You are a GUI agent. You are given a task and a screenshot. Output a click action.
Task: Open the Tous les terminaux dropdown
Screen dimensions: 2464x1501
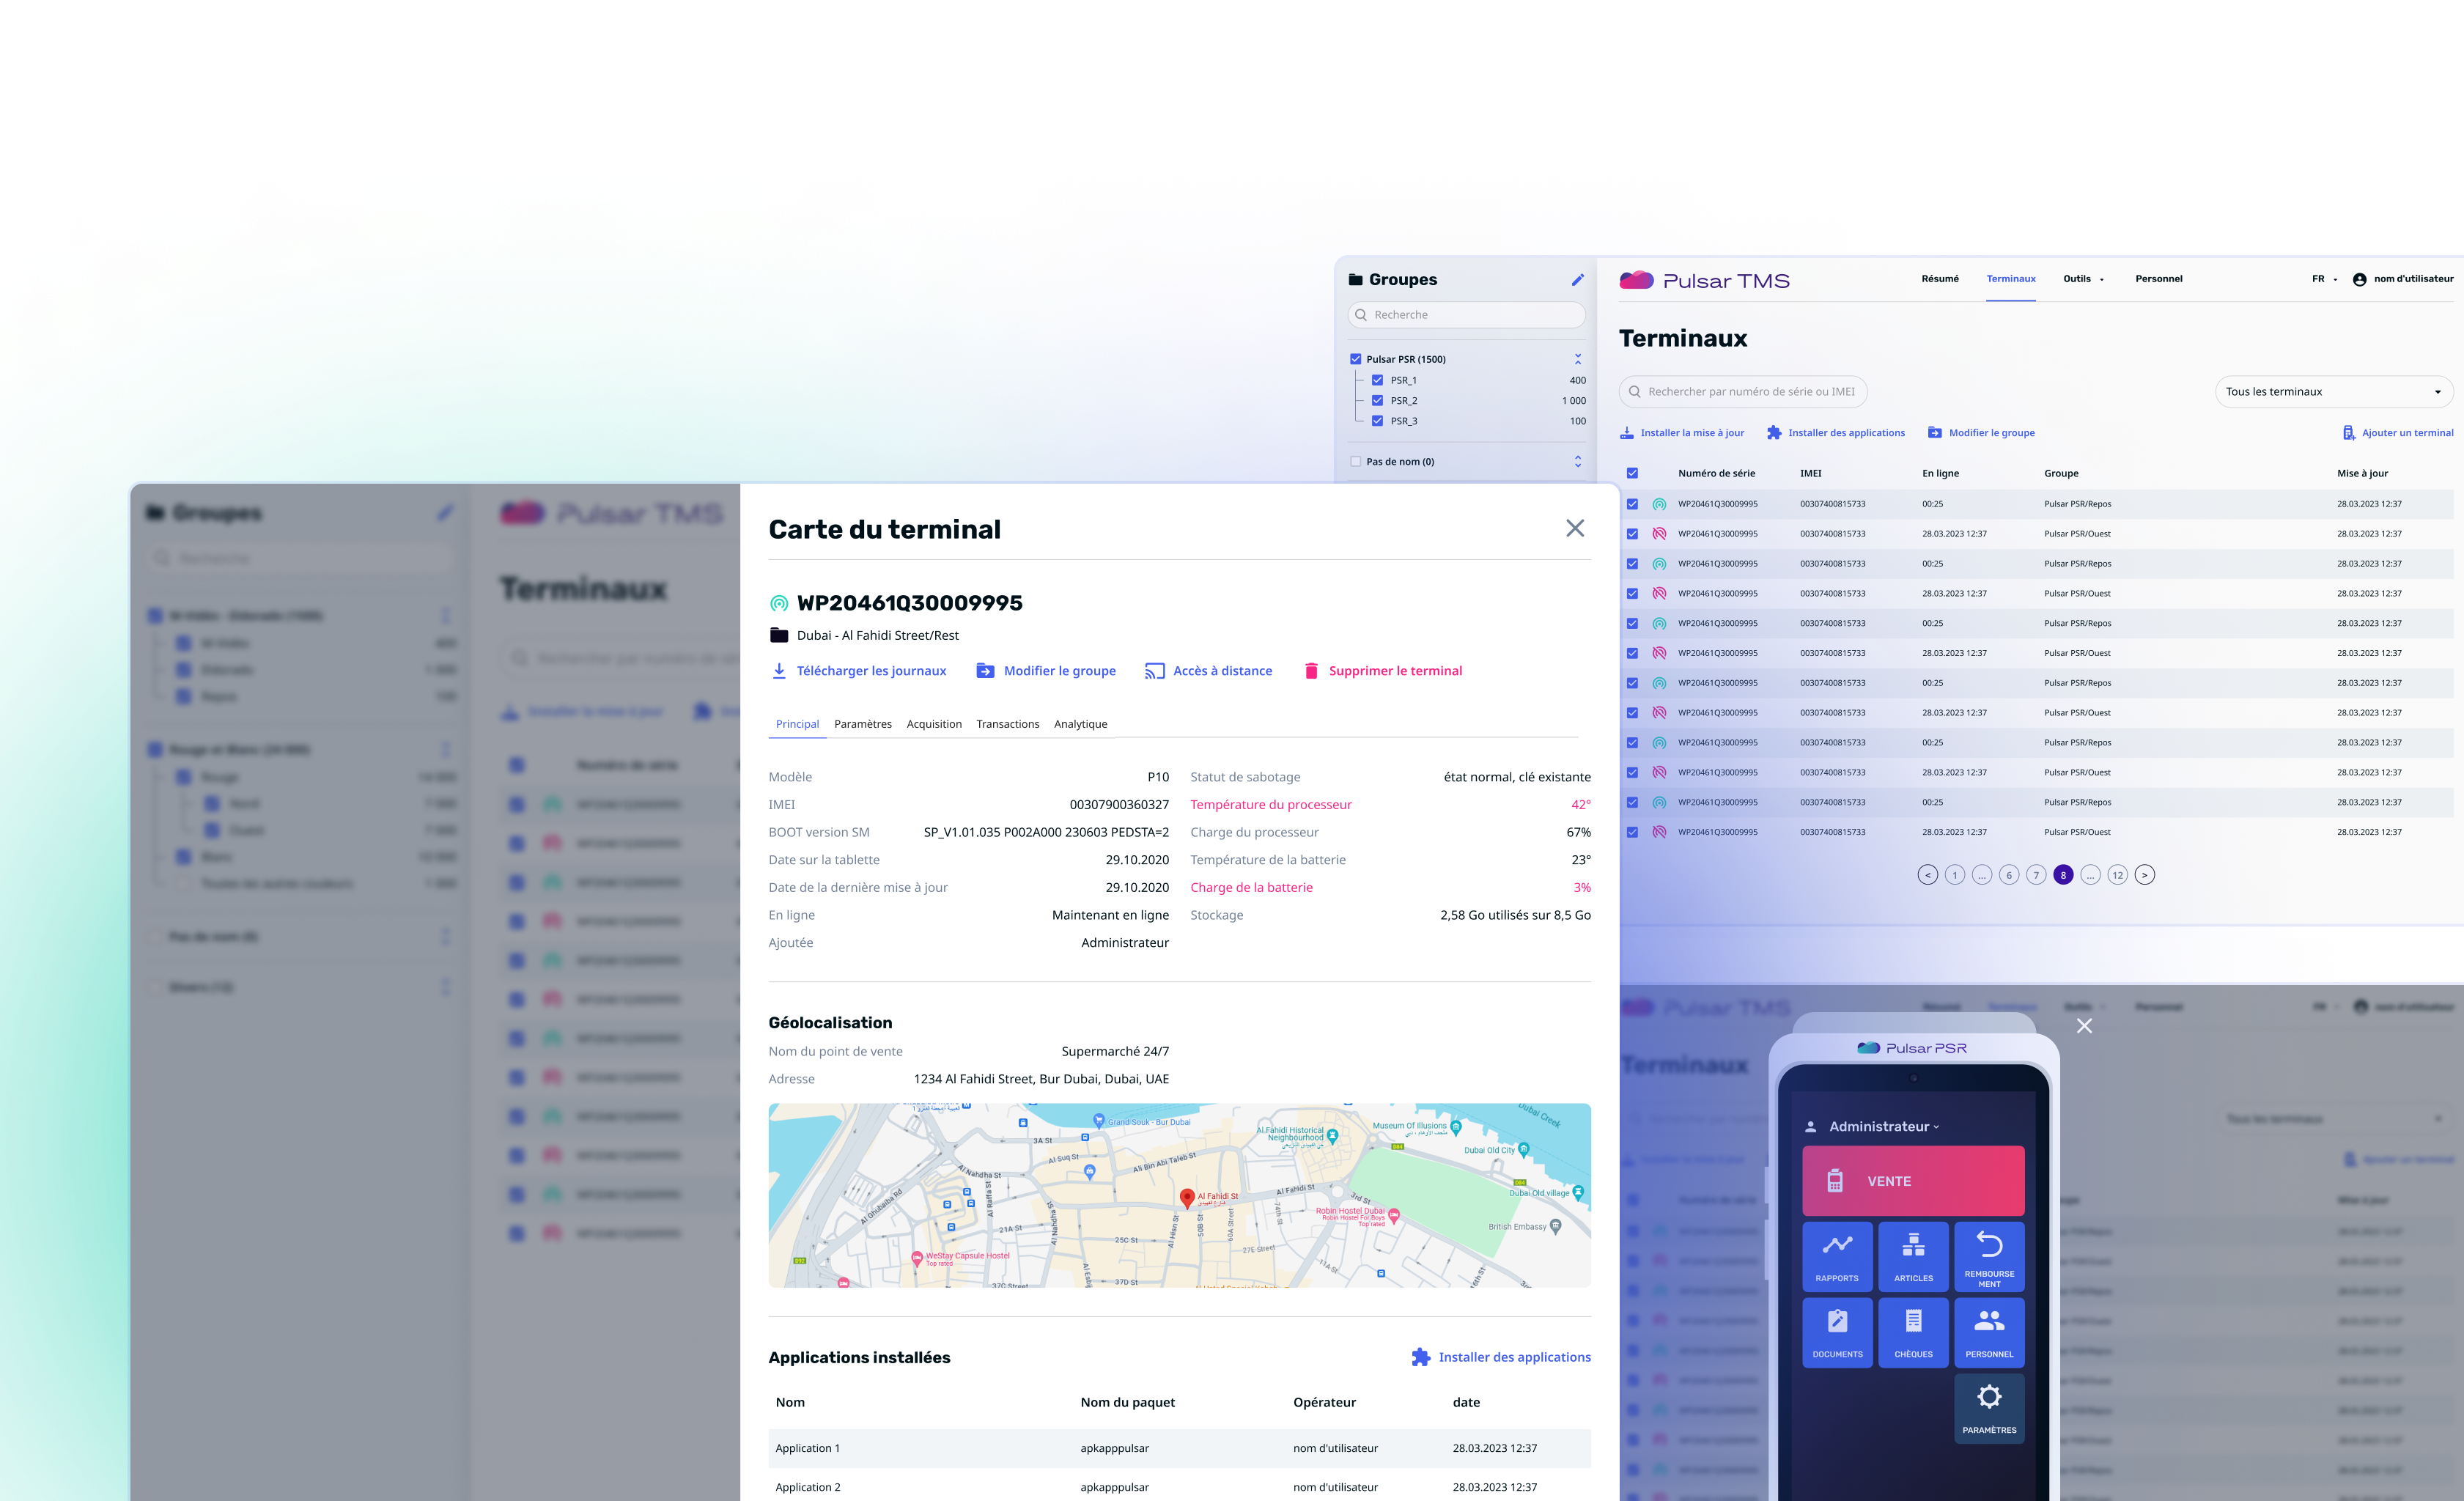click(2334, 392)
